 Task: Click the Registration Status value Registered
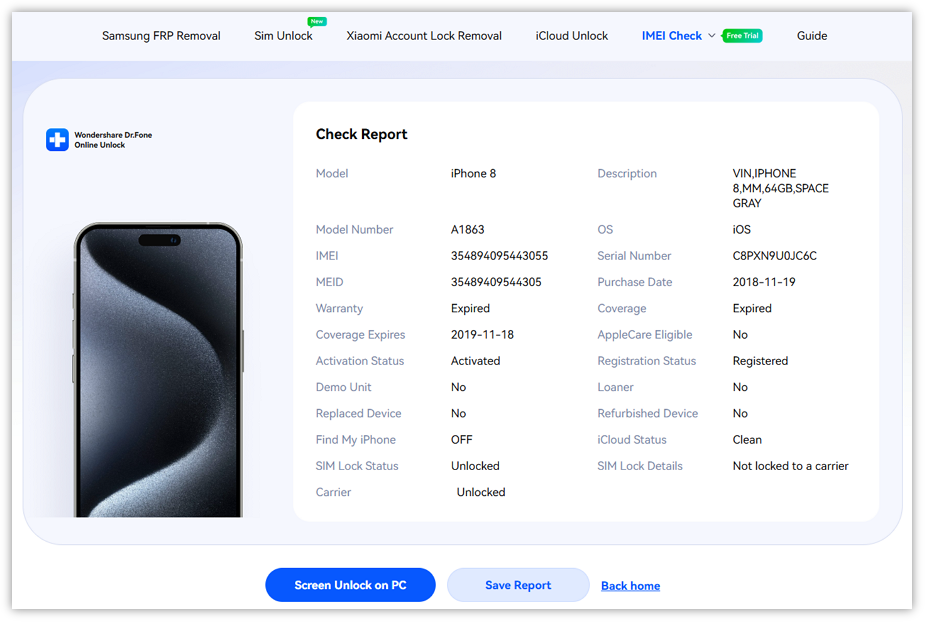coord(760,361)
